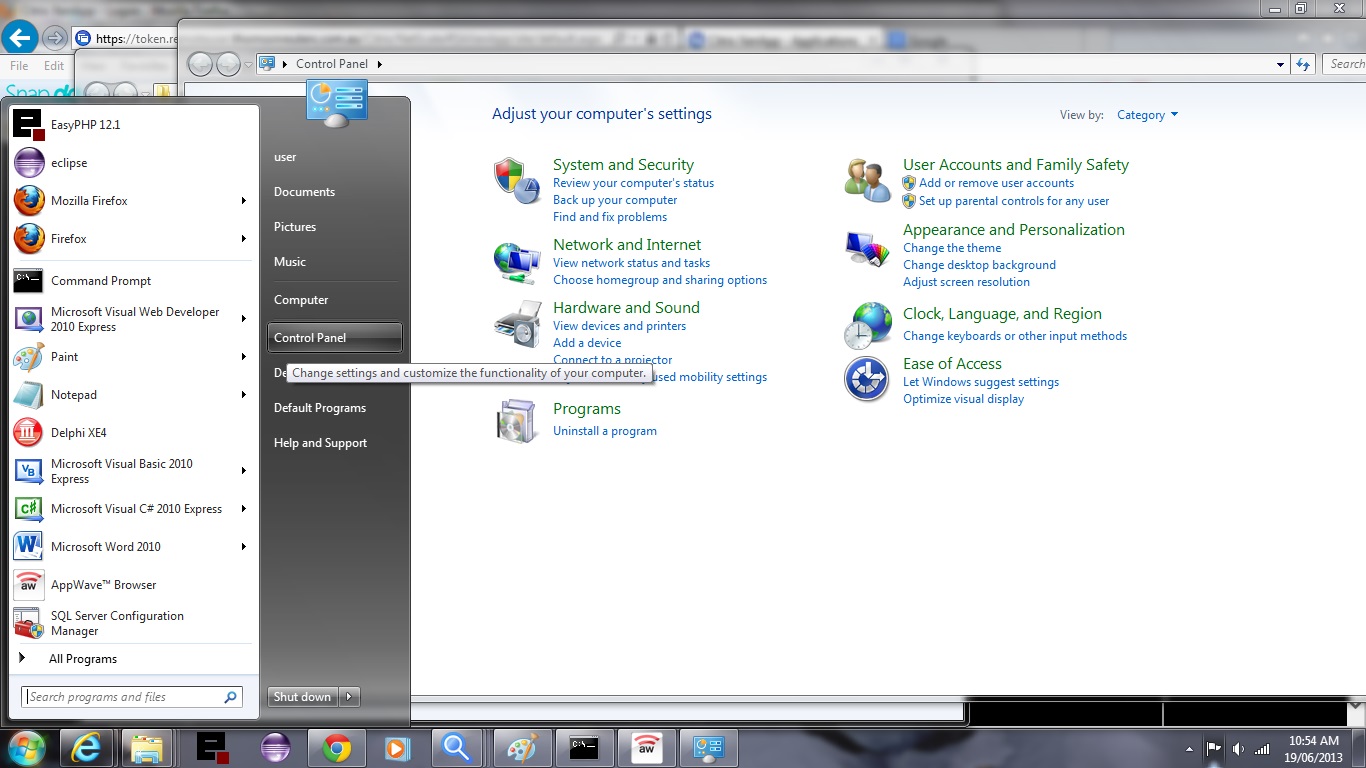
Task: Refresh the Control Panel address bar
Action: pos(1302,64)
